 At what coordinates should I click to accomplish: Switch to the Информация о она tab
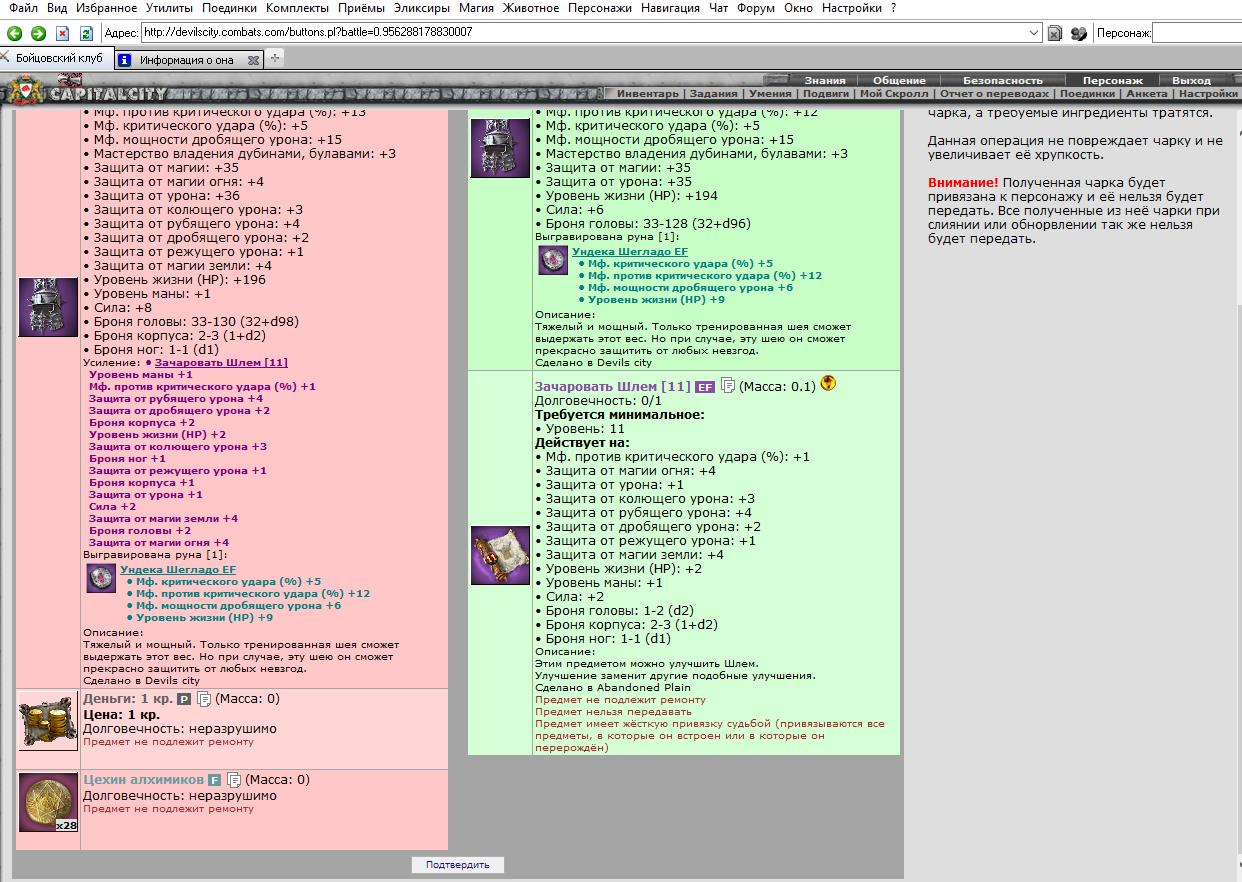[187, 60]
